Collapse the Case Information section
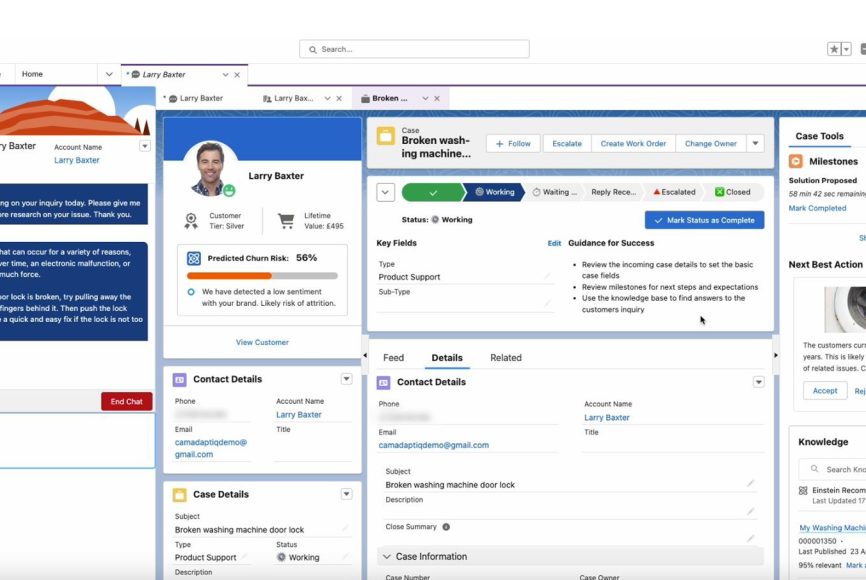Screen dimensions: 866x580 386,557
